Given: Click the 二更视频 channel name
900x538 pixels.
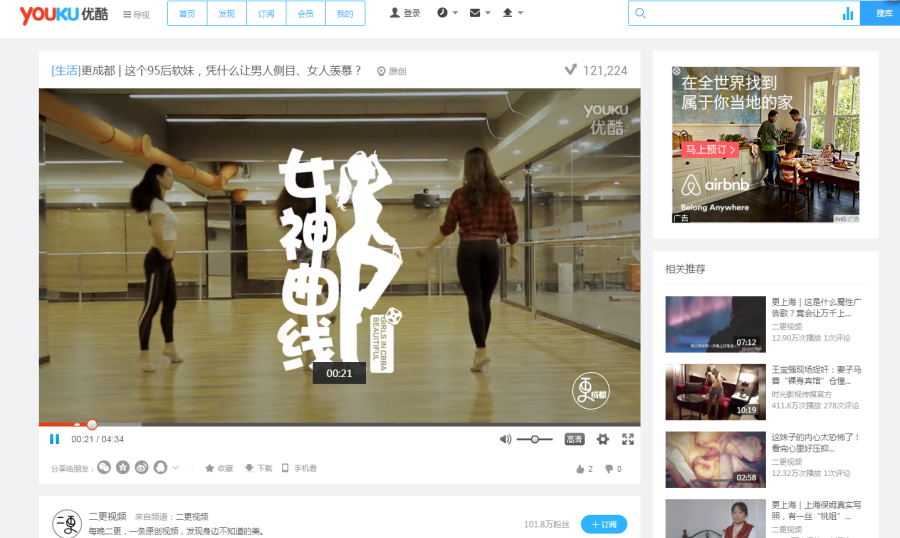Looking at the screenshot, I should point(107,516).
